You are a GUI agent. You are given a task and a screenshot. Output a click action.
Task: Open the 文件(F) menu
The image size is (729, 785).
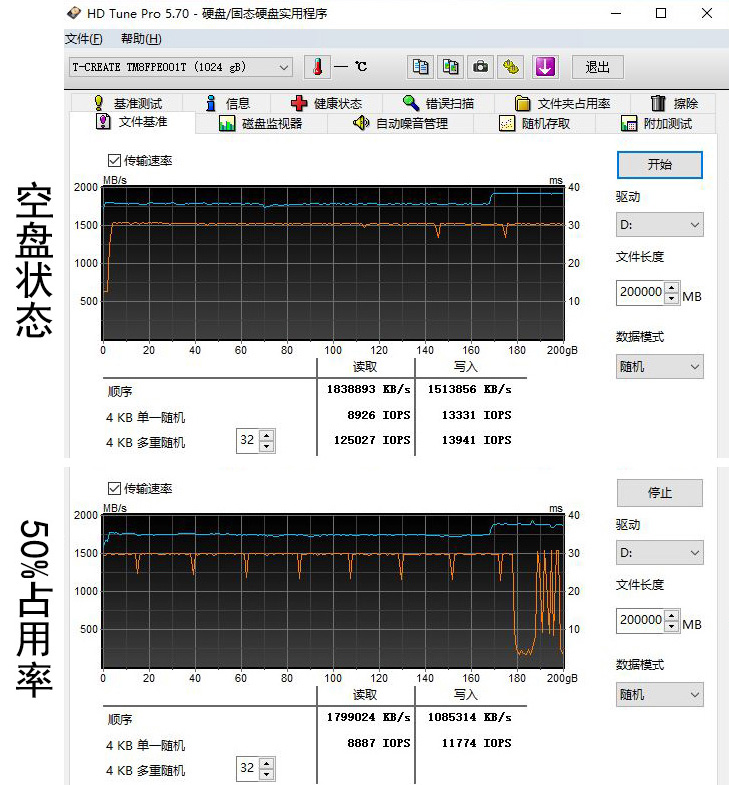84,39
